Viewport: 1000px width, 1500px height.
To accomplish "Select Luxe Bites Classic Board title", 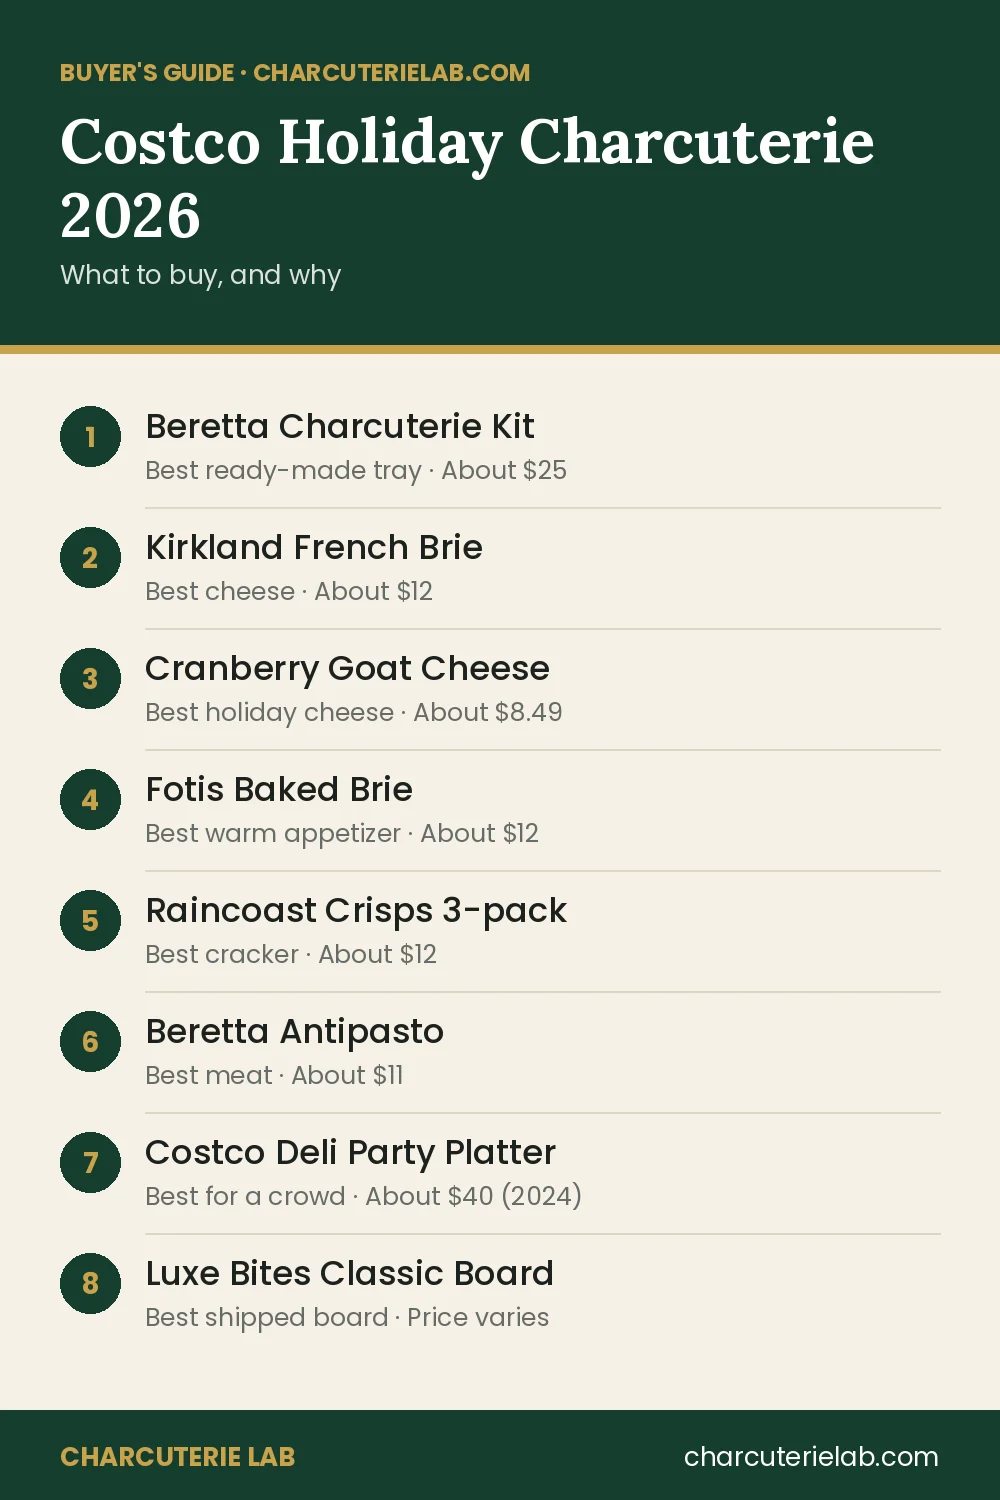I will 349,1274.
